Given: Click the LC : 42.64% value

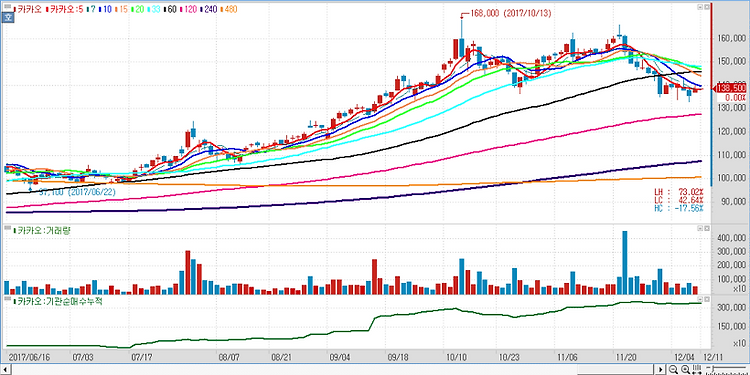Looking at the screenshot, I should point(679,200).
